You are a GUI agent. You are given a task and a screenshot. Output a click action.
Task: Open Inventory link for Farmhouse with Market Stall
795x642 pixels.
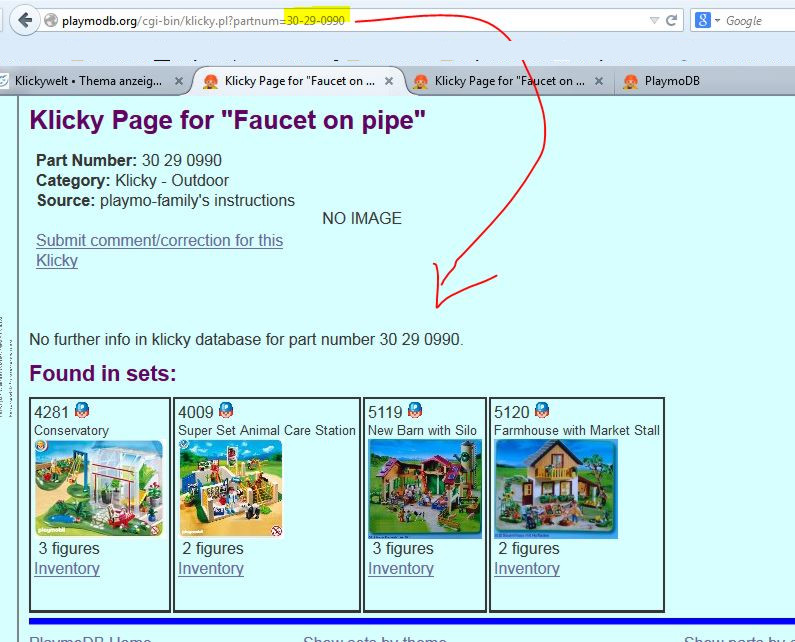(526, 568)
